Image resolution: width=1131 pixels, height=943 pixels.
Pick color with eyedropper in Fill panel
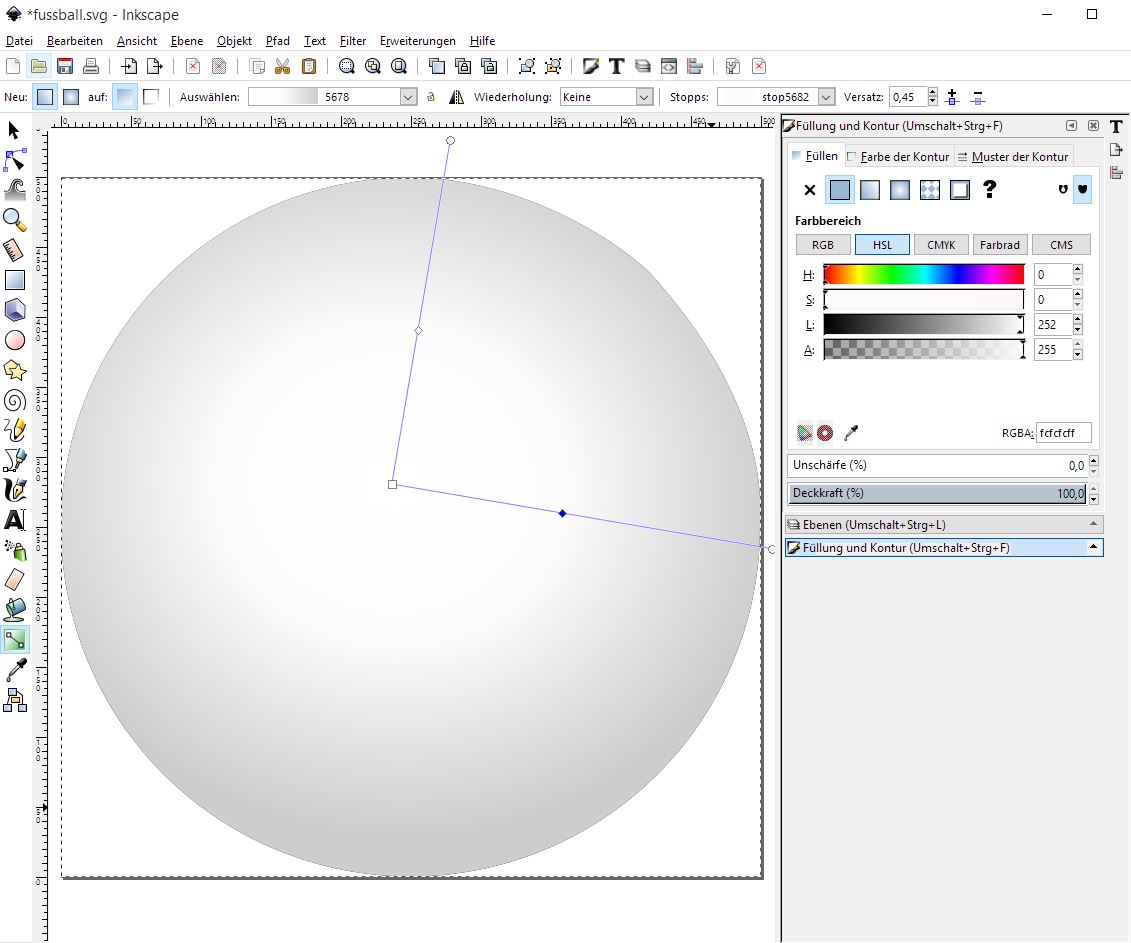coord(851,433)
